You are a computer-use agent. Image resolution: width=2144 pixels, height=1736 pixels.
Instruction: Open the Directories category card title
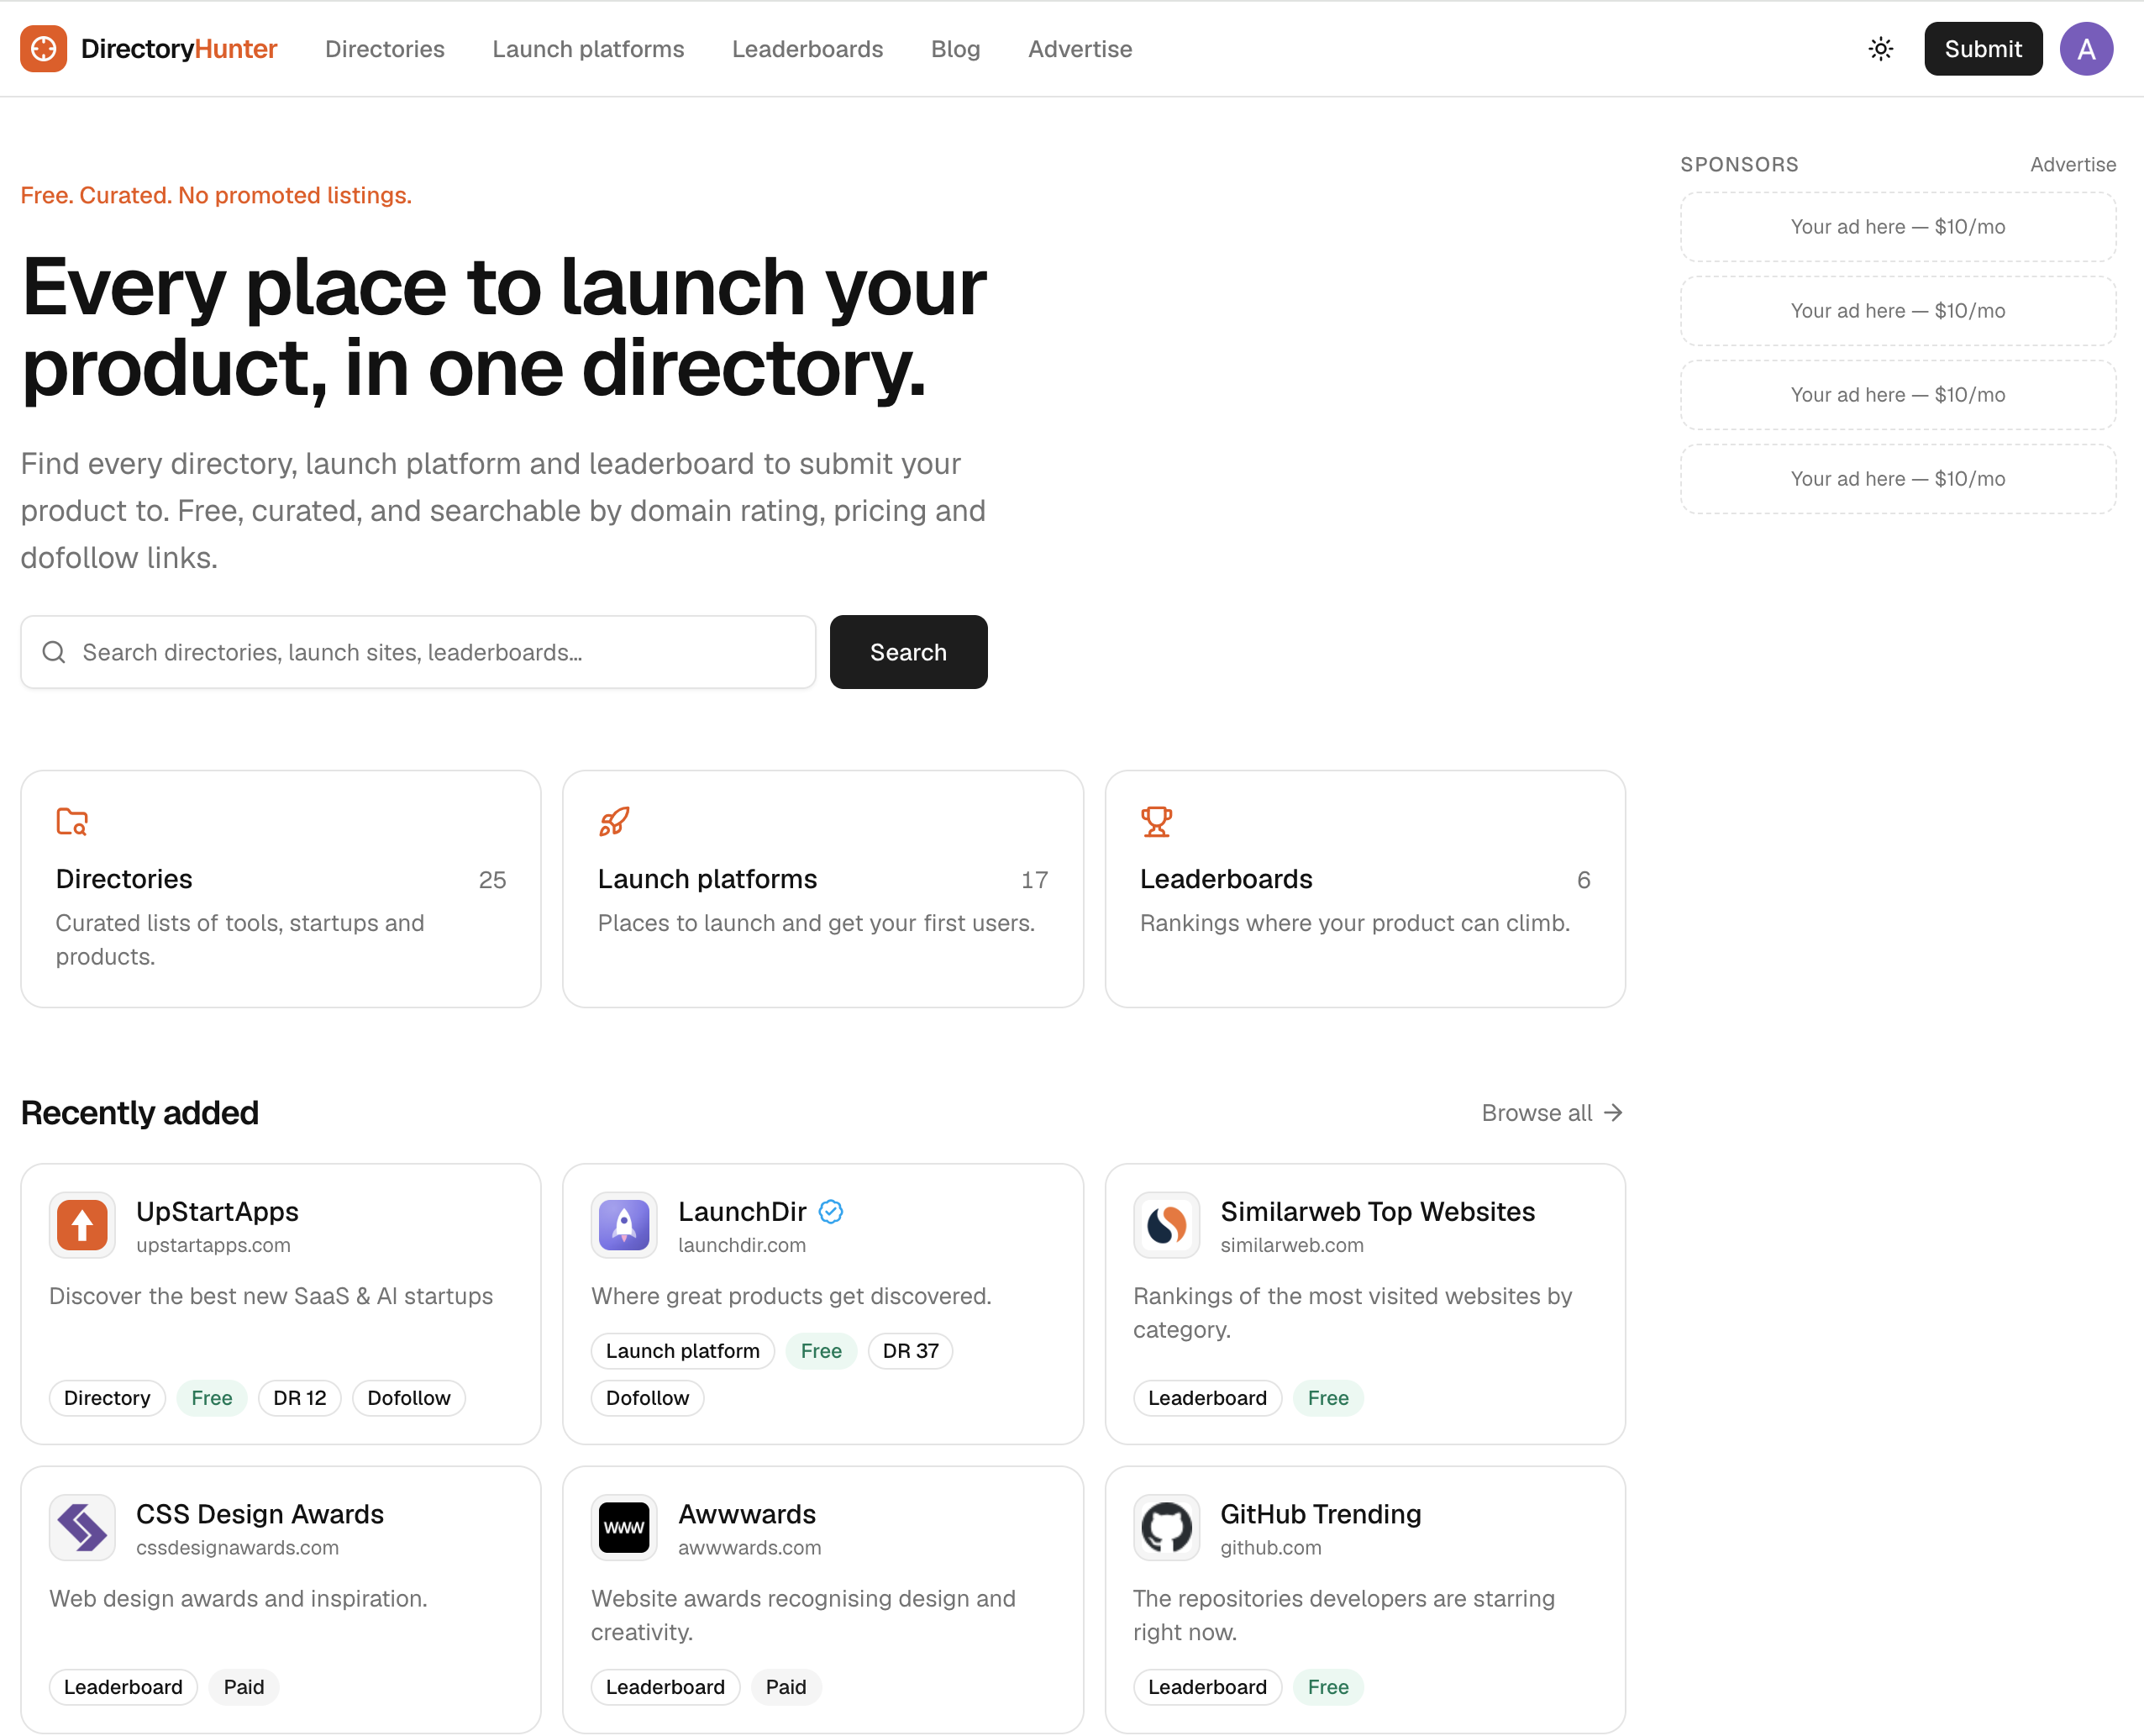pyautogui.click(x=124, y=879)
